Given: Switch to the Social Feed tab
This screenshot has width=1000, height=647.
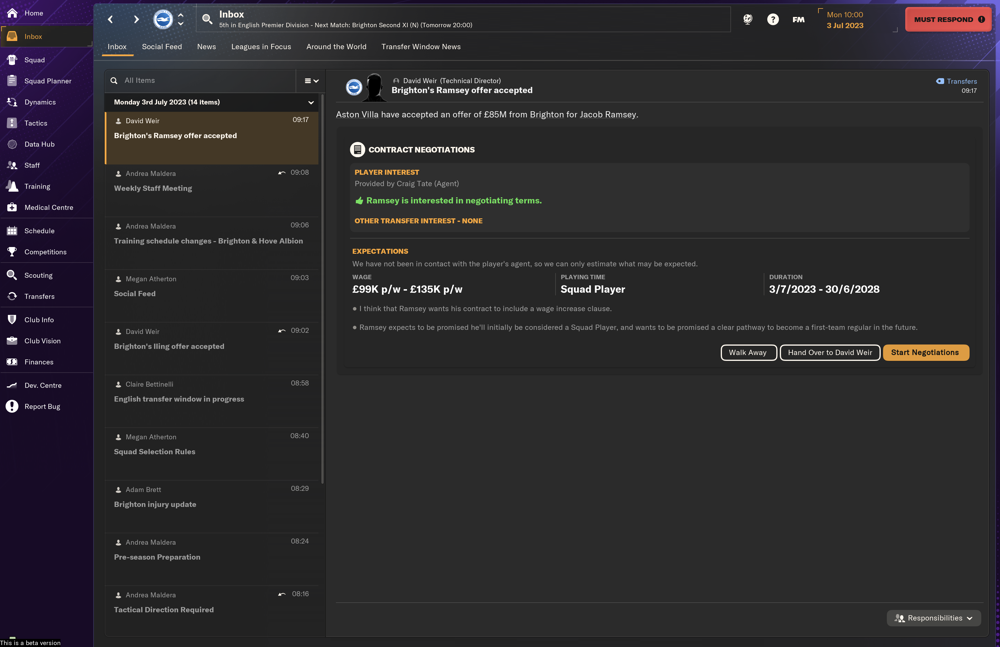Looking at the screenshot, I should tap(162, 46).
